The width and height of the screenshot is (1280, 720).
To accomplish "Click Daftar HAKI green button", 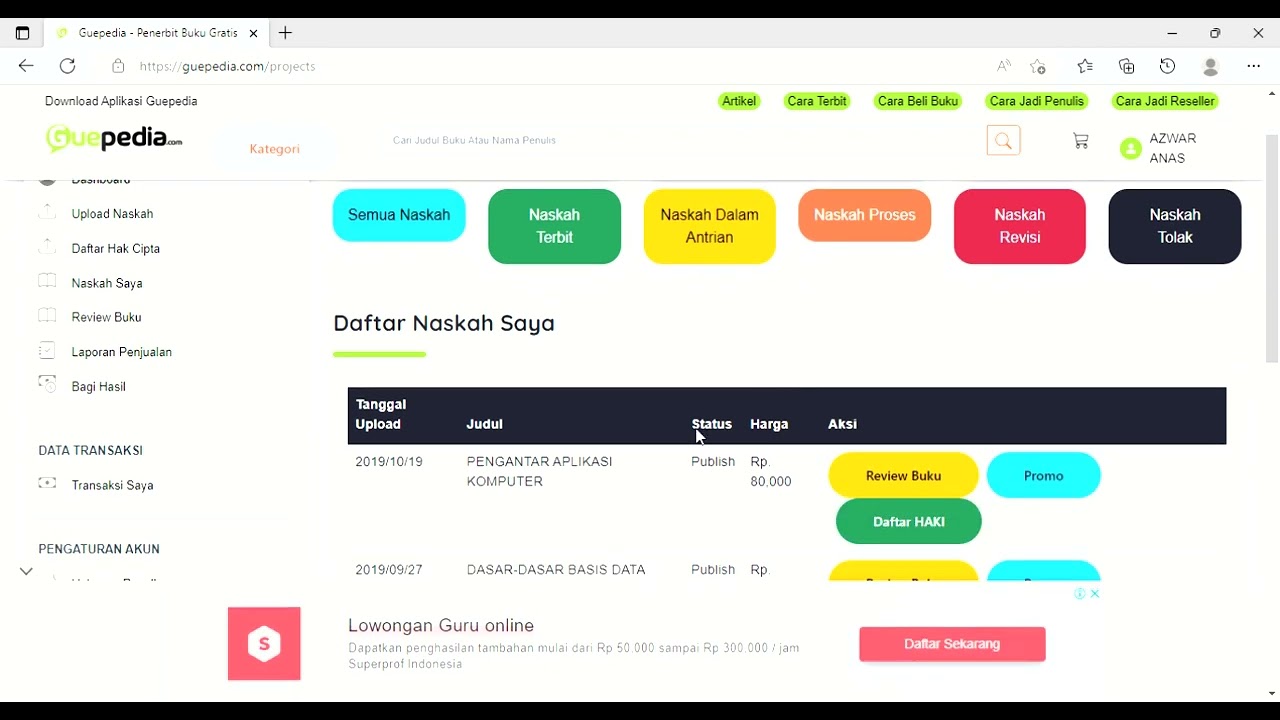I will coord(909,522).
